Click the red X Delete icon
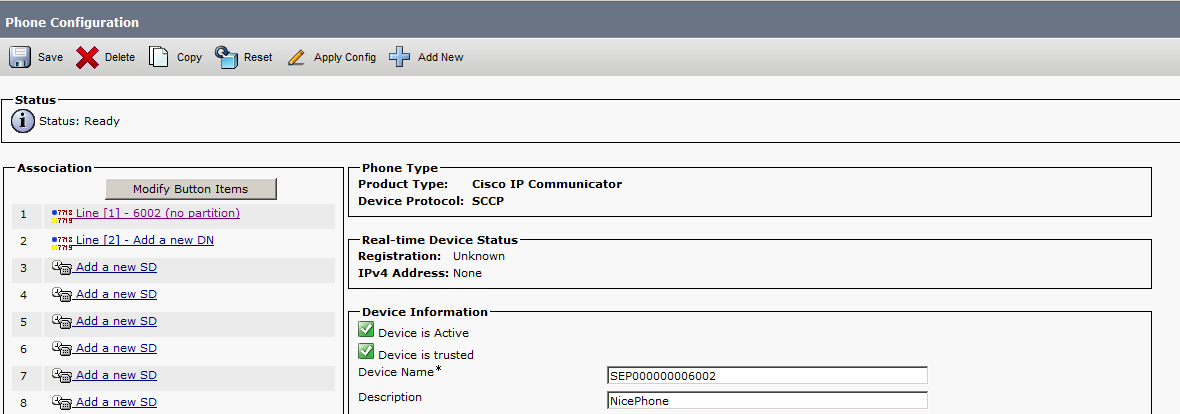 pyautogui.click(x=87, y=57)
